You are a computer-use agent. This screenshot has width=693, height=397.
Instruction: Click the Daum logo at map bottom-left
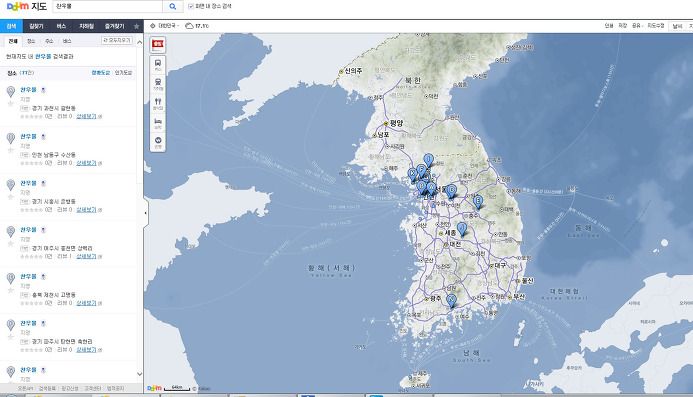coord(154,388)
